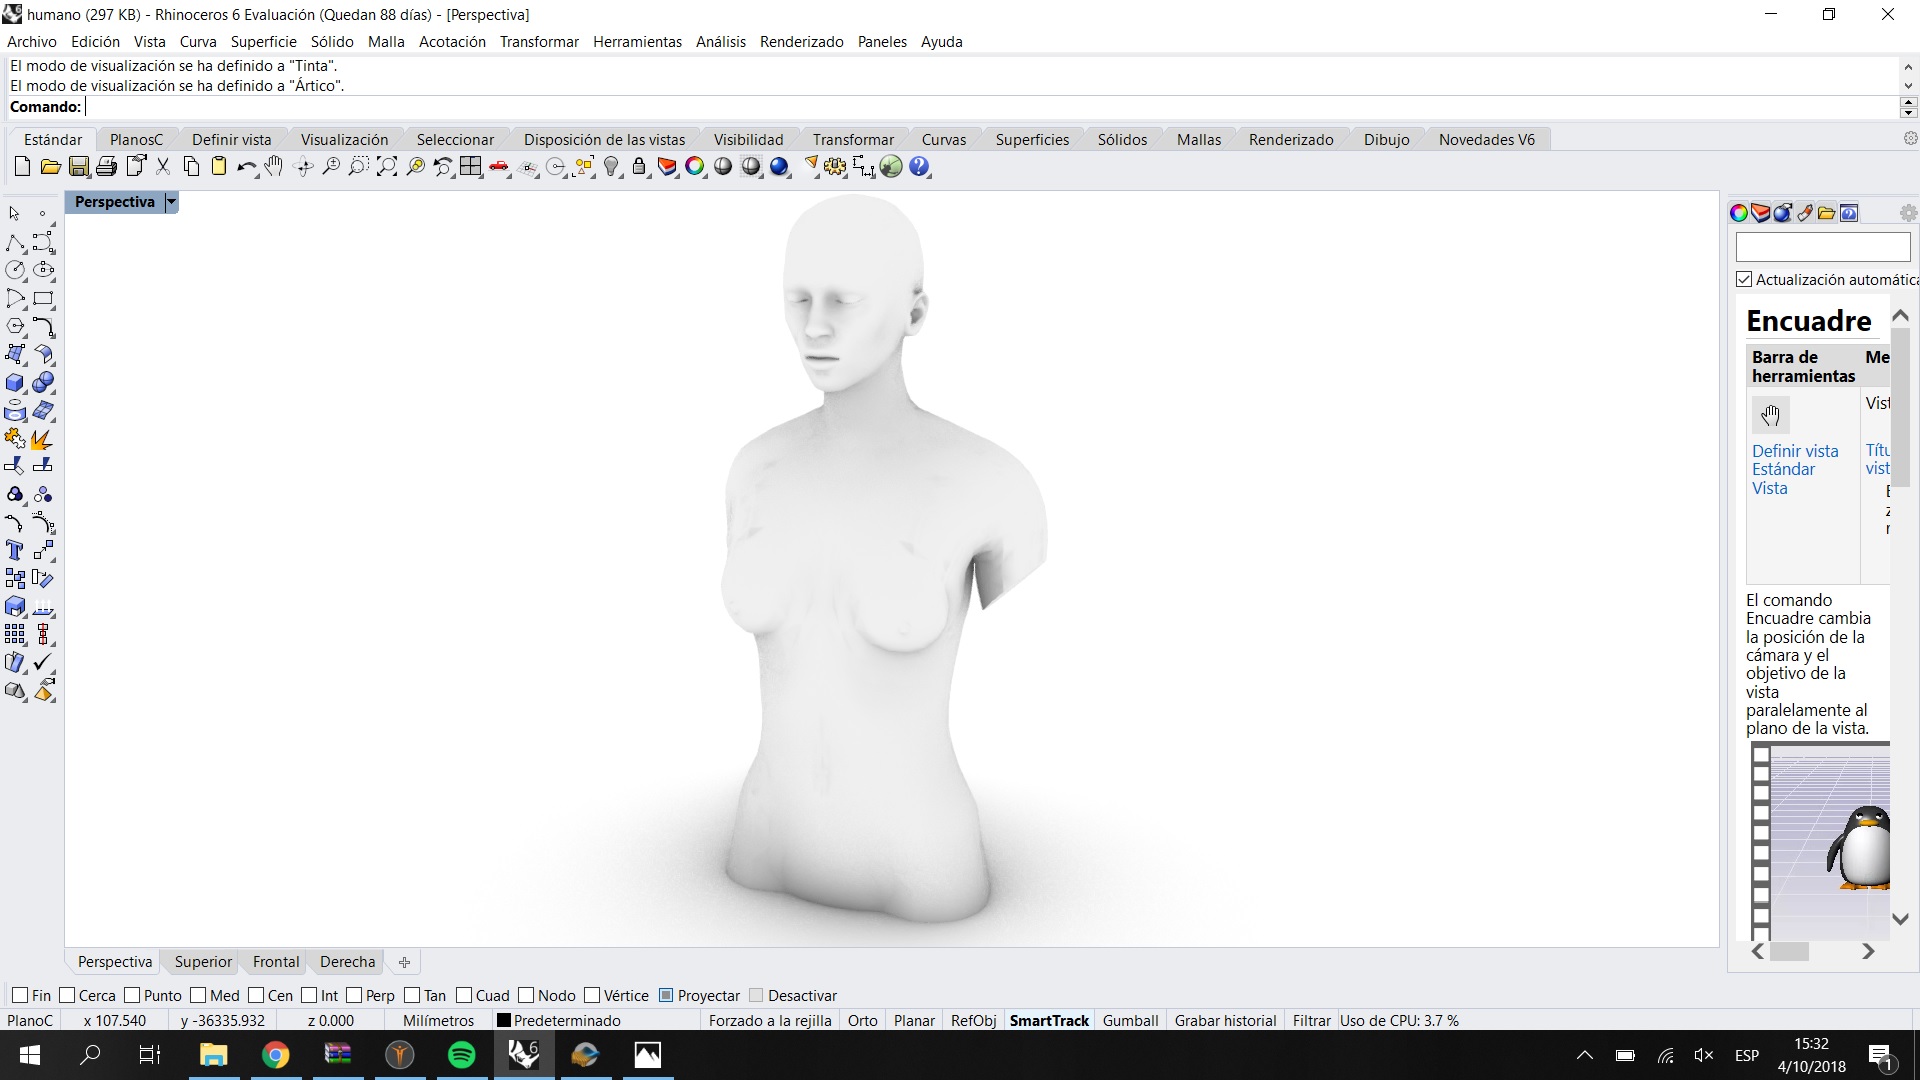Image resolution: width=1920 pixels, height=1080 pixels.
Task: Click the lock objects padlock icon
Action: click(639, 167)
